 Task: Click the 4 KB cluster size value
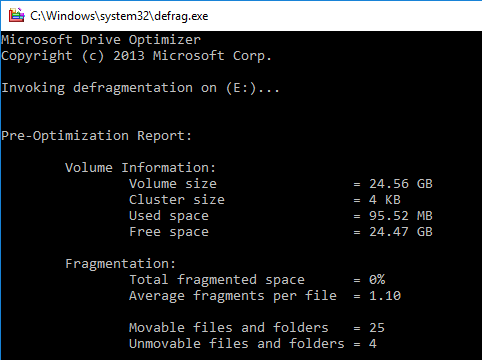tap(385, 200)
